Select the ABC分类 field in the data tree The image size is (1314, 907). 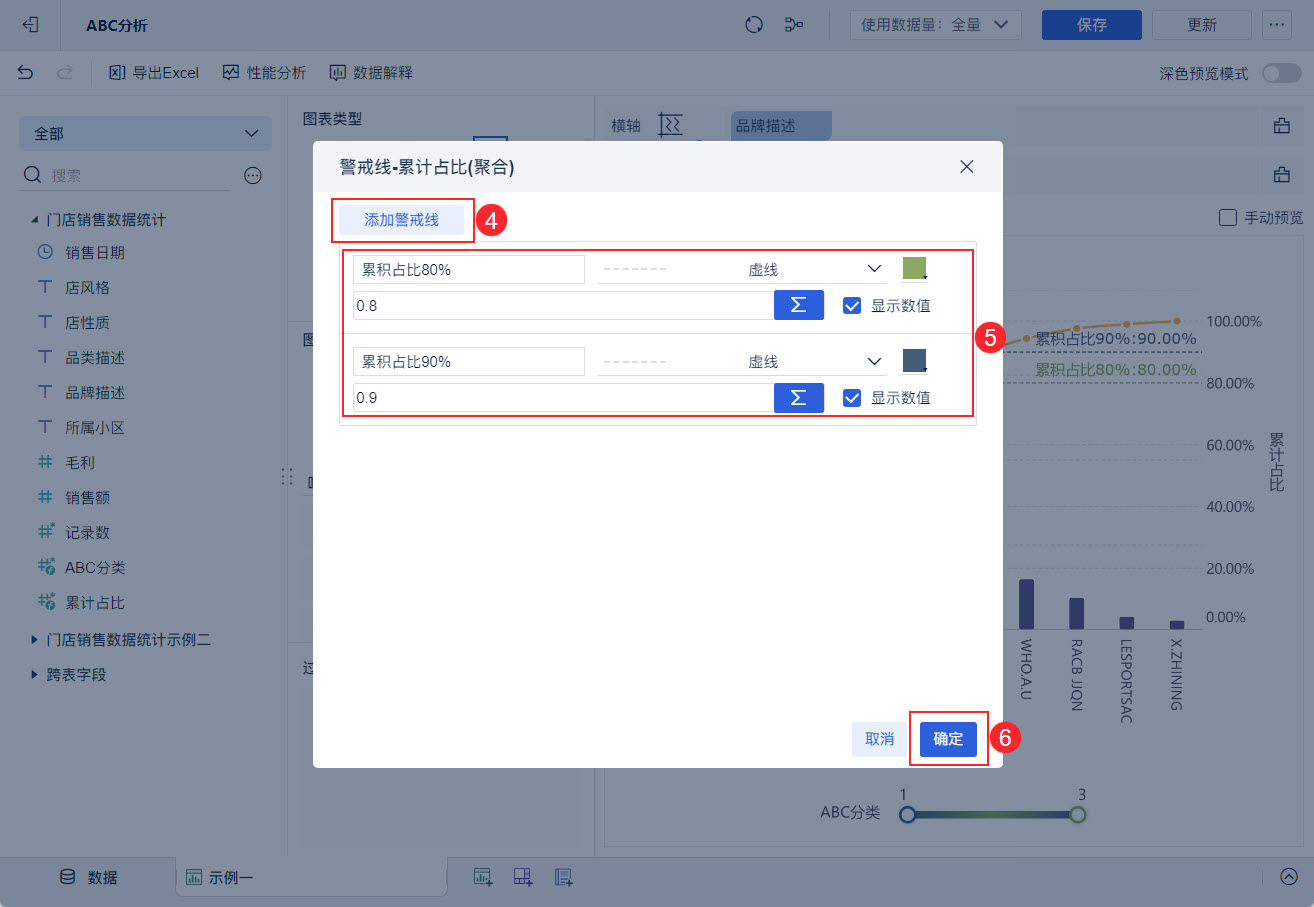95,568
